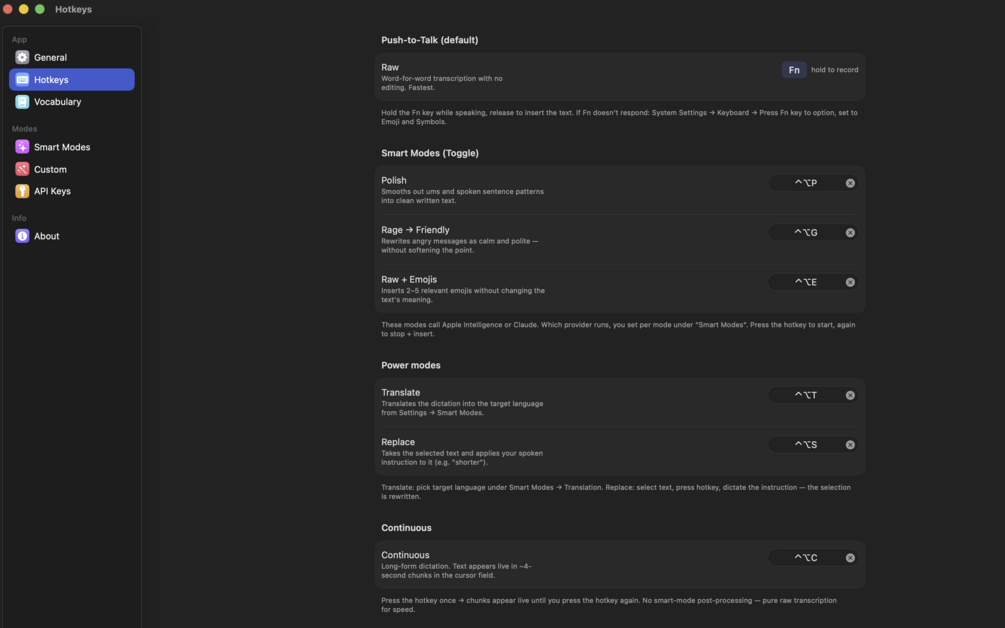This screenshot has height=628, width=1005.
Task: Clear the Polish hotkey shortcut
Action: [850, 183]
